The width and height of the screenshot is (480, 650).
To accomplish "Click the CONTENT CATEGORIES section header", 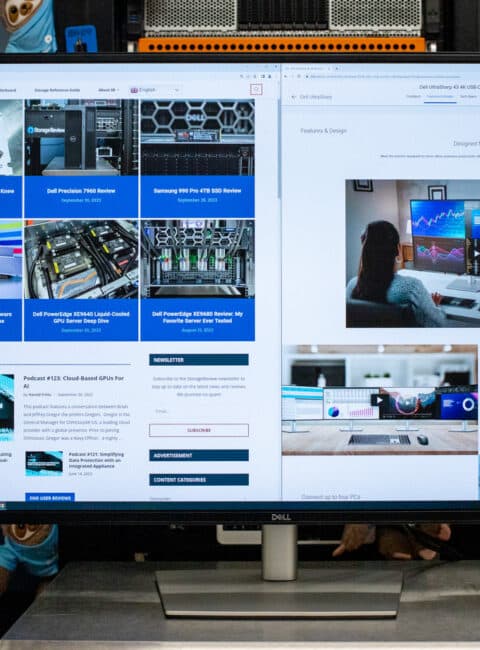I will coord(199,480).
